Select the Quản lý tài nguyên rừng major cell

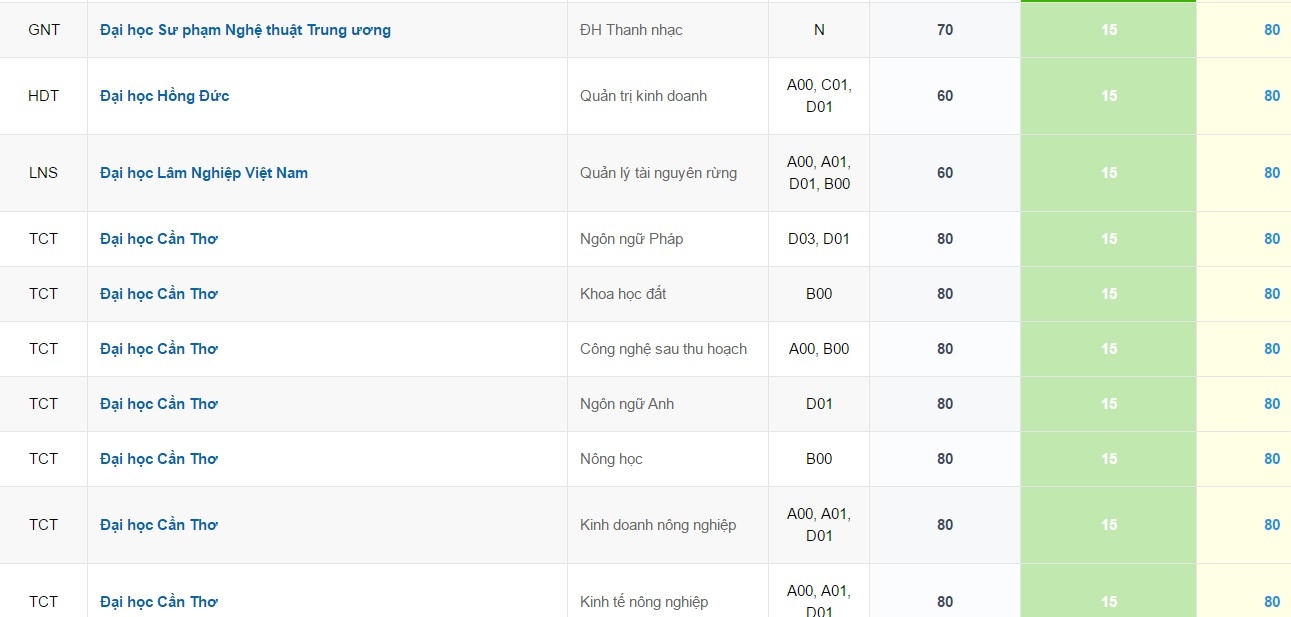click(658, 173)
